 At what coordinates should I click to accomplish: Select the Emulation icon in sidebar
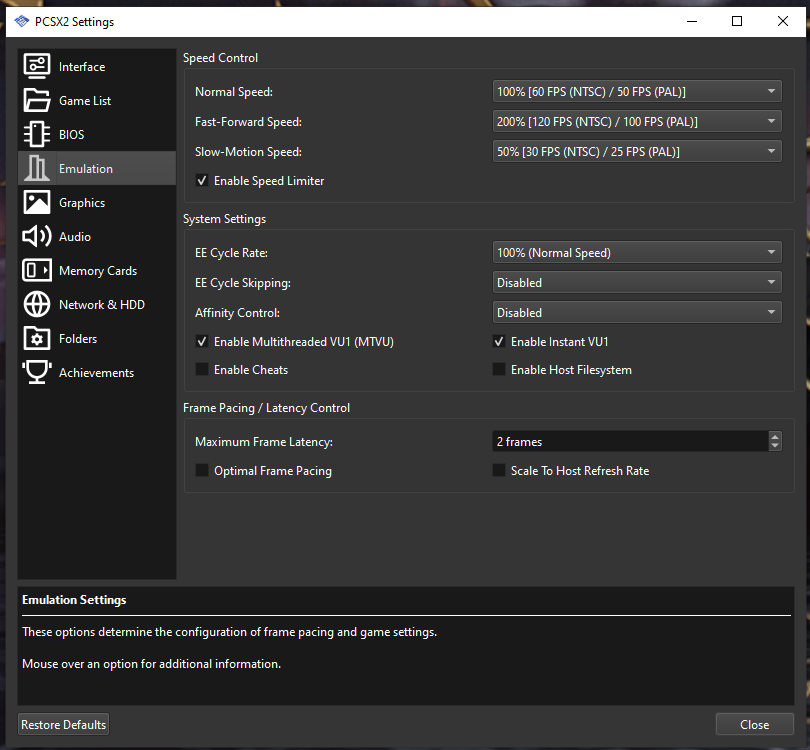click(37, 168)
